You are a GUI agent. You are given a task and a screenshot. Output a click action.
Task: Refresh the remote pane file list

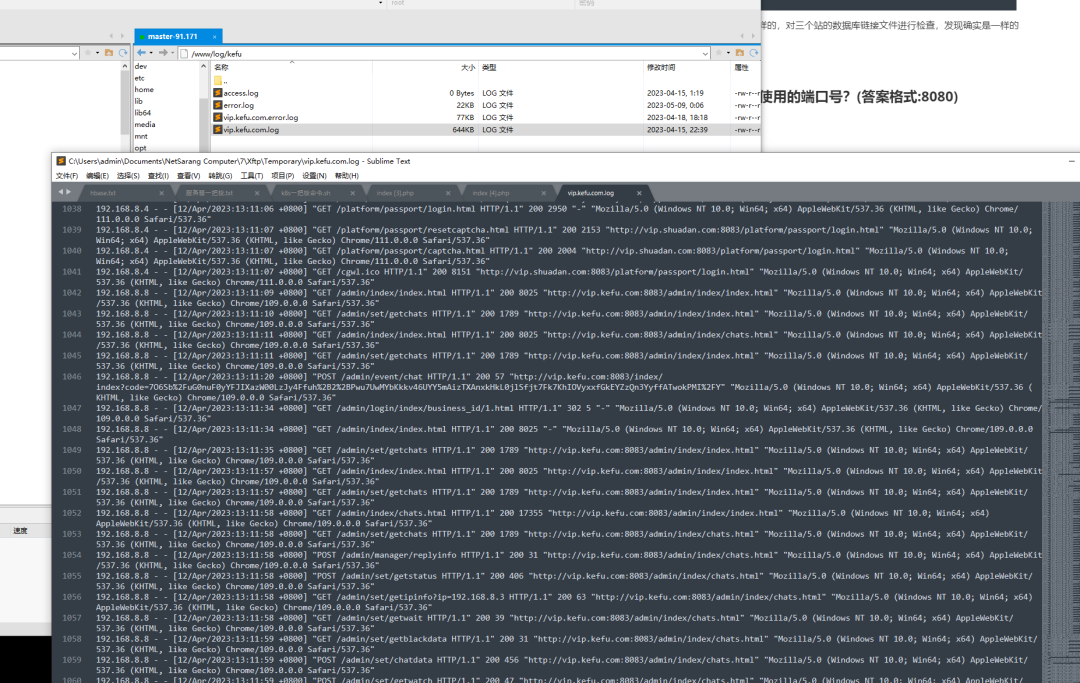pos(754,53)
